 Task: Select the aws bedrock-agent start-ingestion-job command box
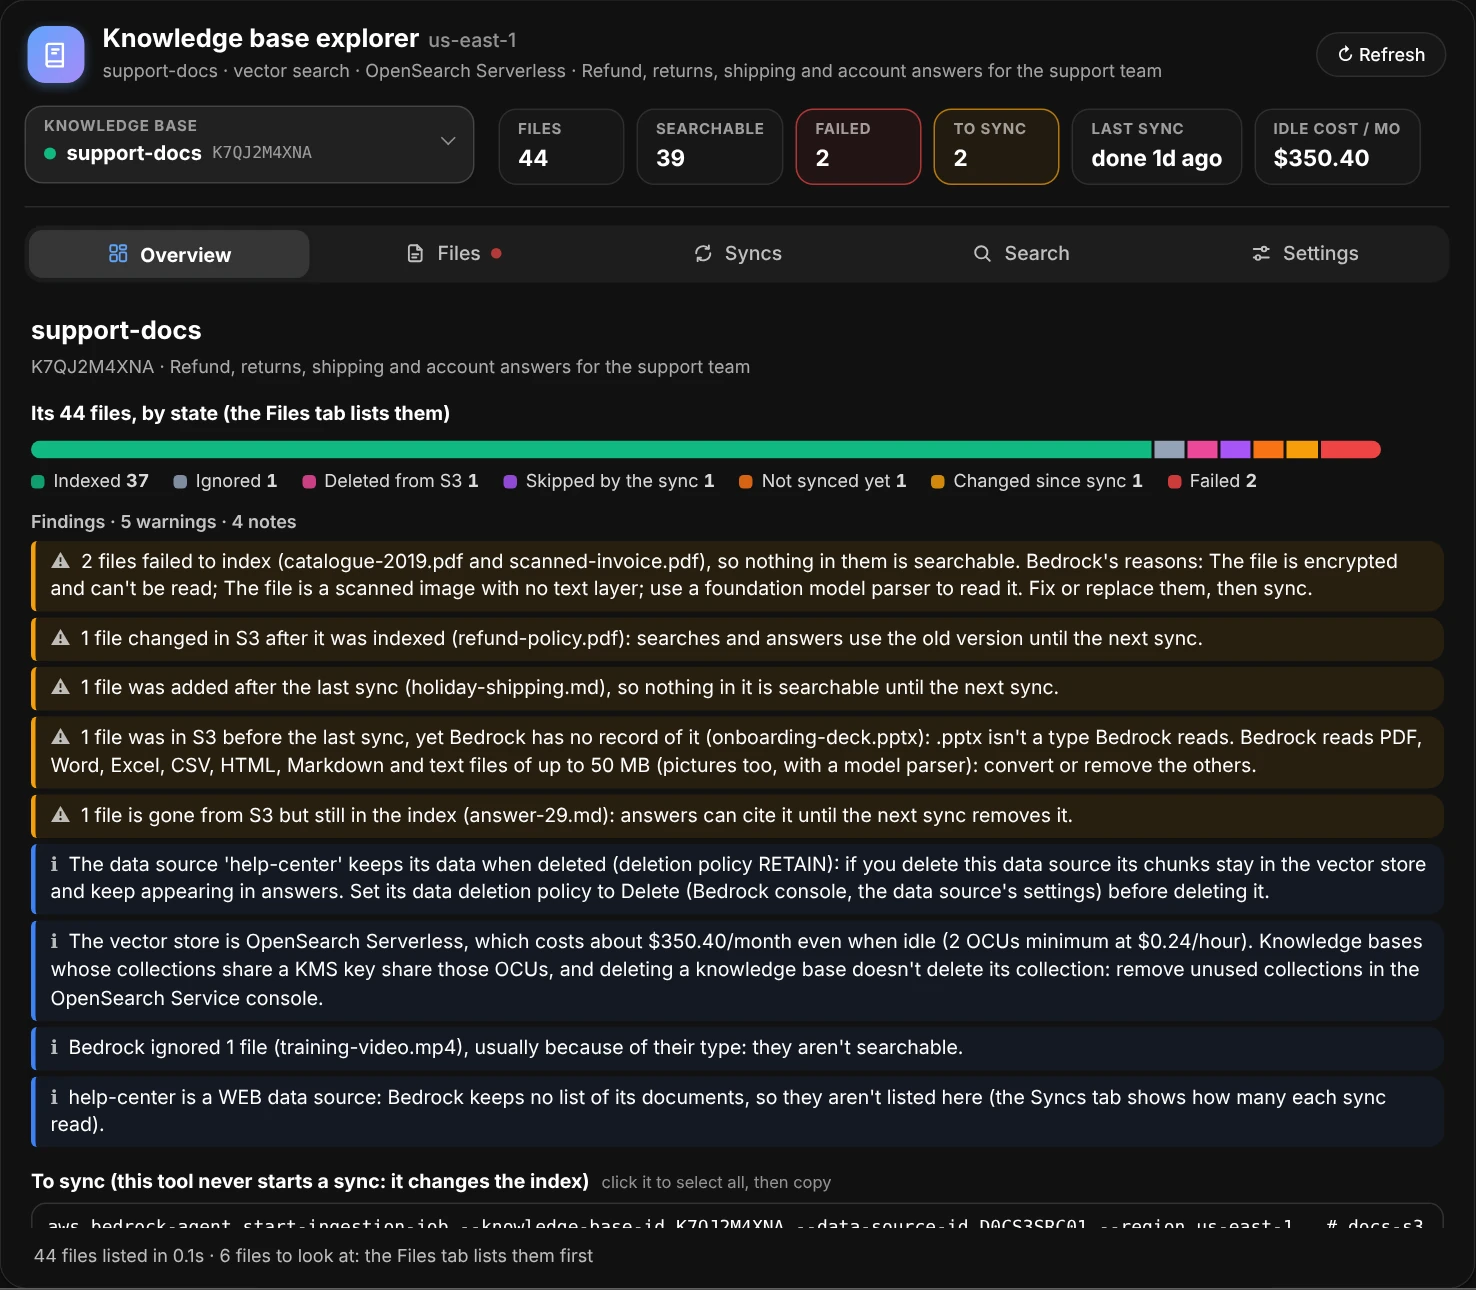737,1217
